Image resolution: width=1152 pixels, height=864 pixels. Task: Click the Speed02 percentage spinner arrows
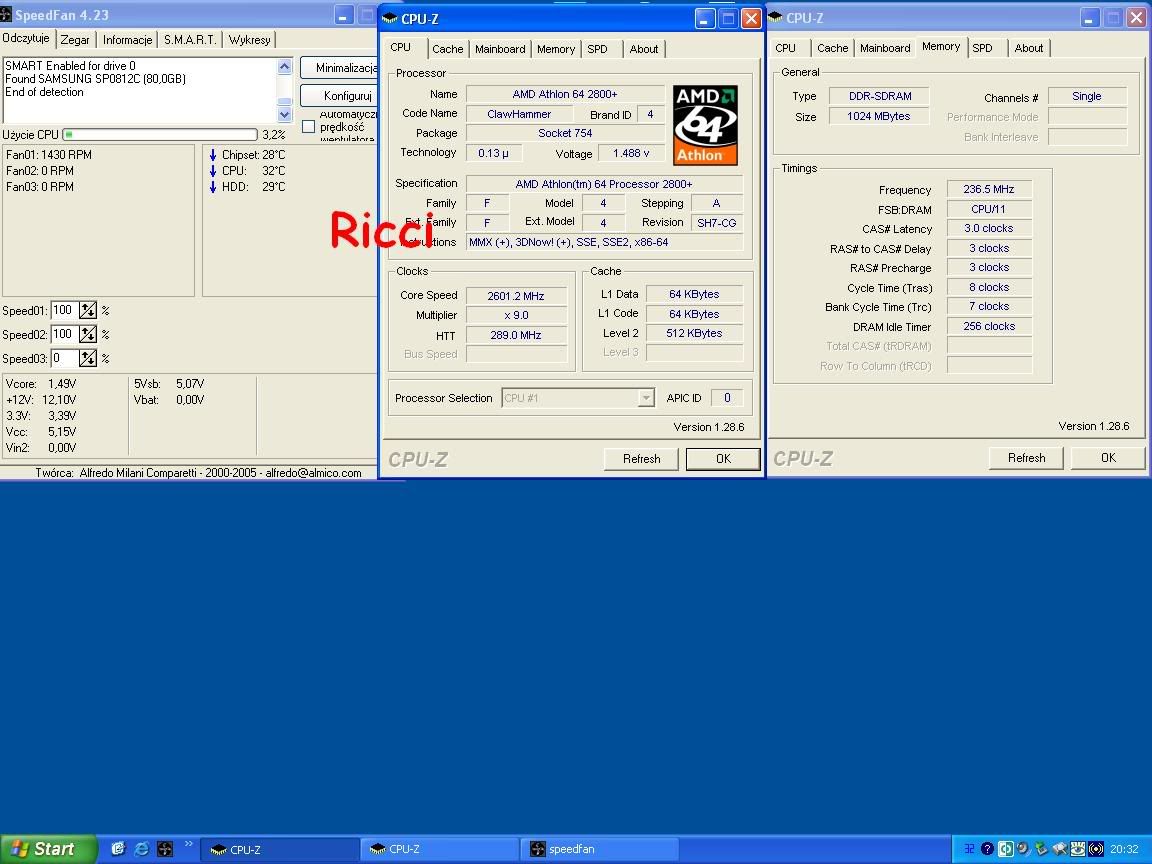point(88,334)
